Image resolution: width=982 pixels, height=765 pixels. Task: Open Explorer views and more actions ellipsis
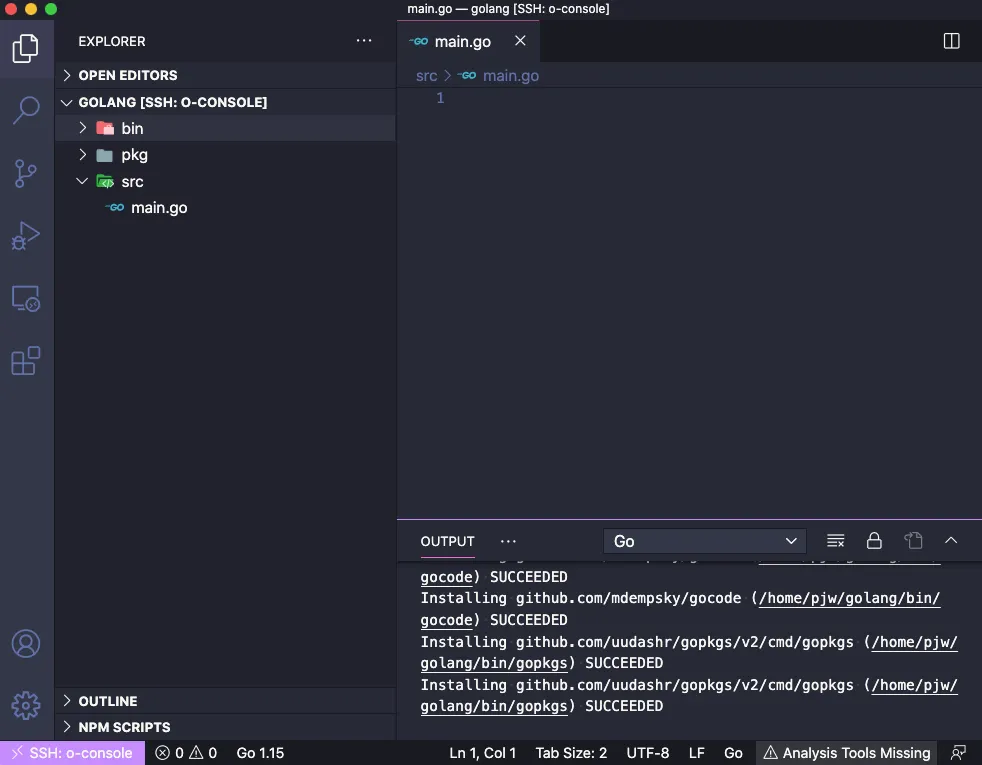(364, 41)
